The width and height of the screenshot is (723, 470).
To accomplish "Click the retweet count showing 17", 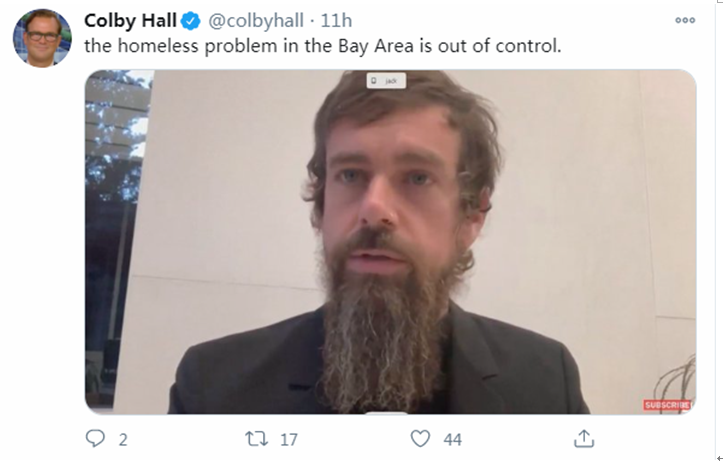I will (x=289, y=440).
